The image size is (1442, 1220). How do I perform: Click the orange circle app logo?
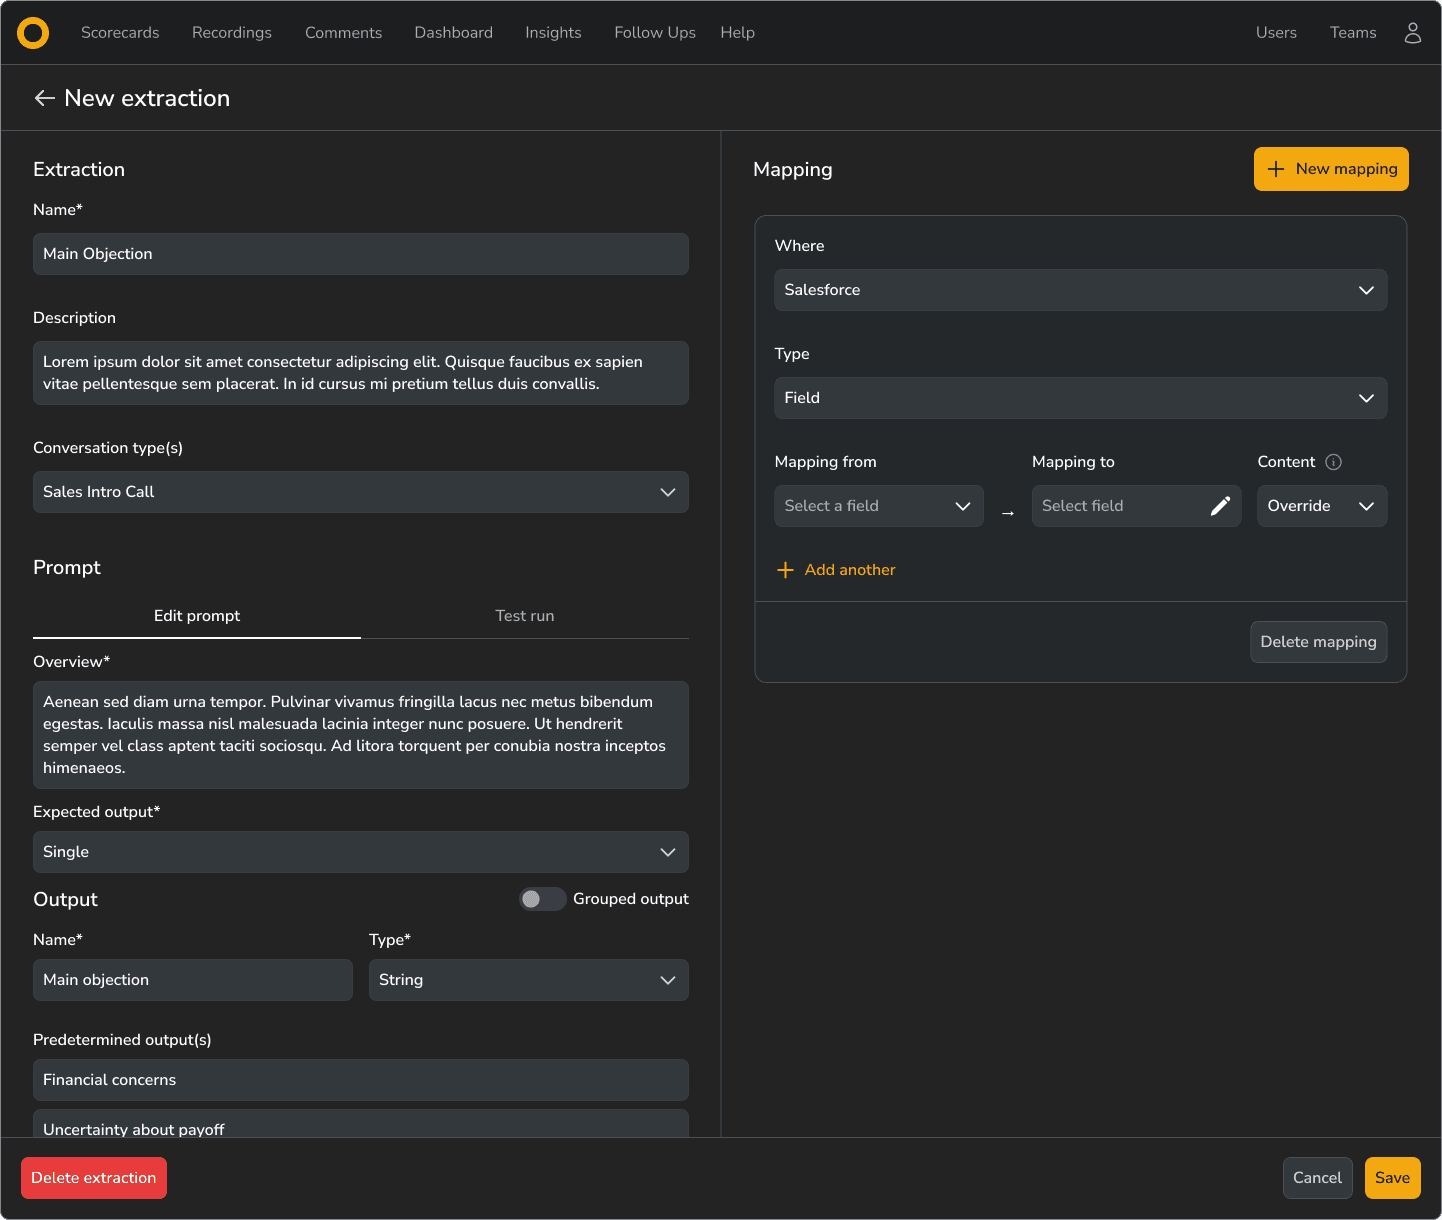(33, 33)
